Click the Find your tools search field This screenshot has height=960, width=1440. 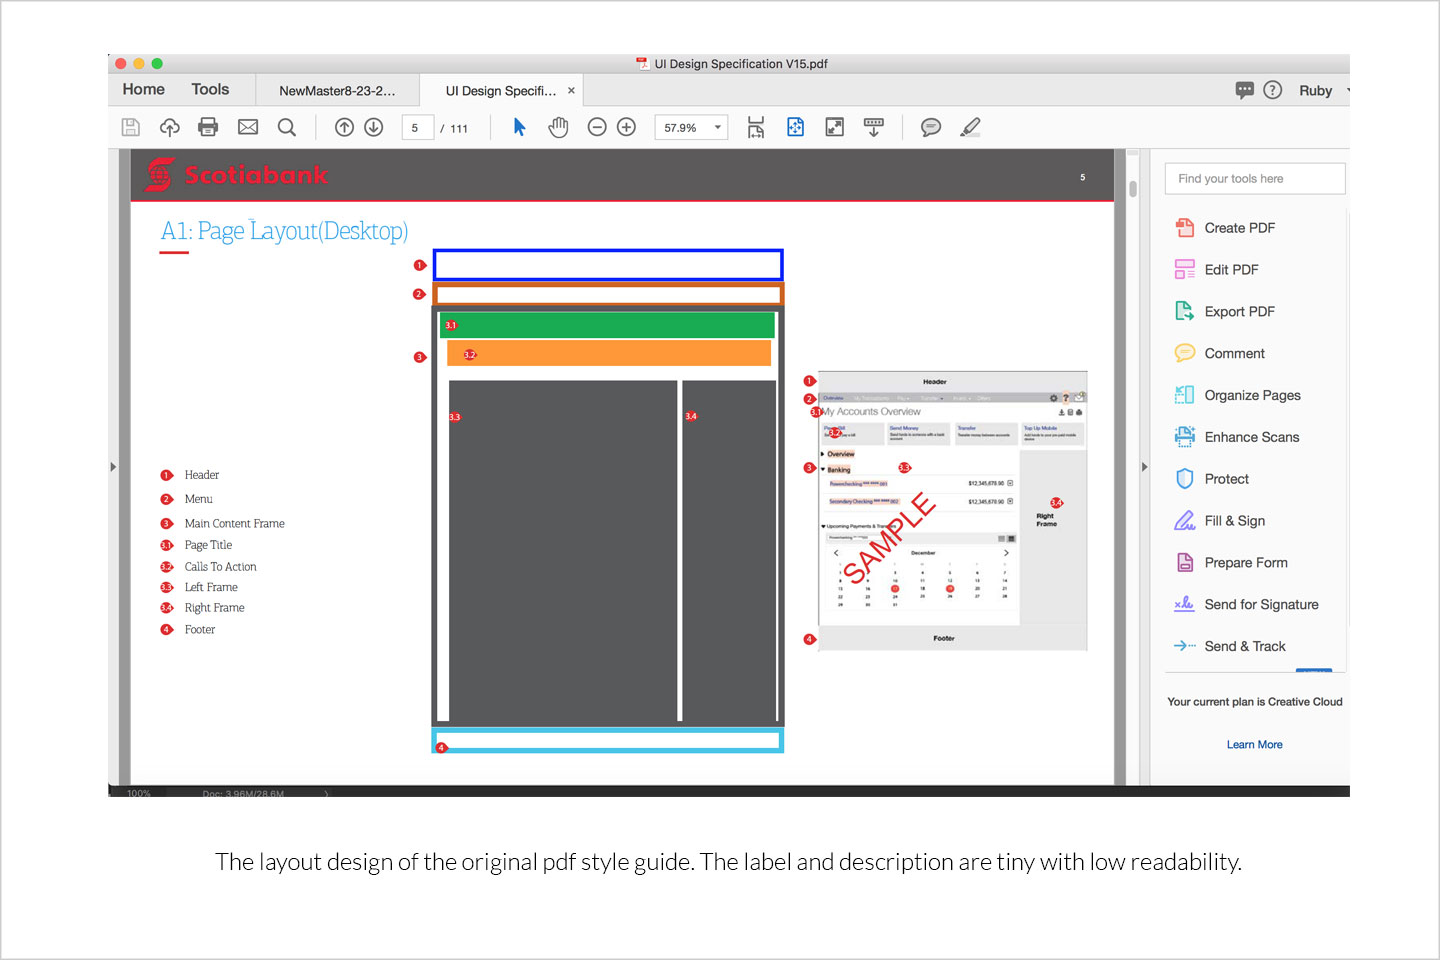[1254, 179]
